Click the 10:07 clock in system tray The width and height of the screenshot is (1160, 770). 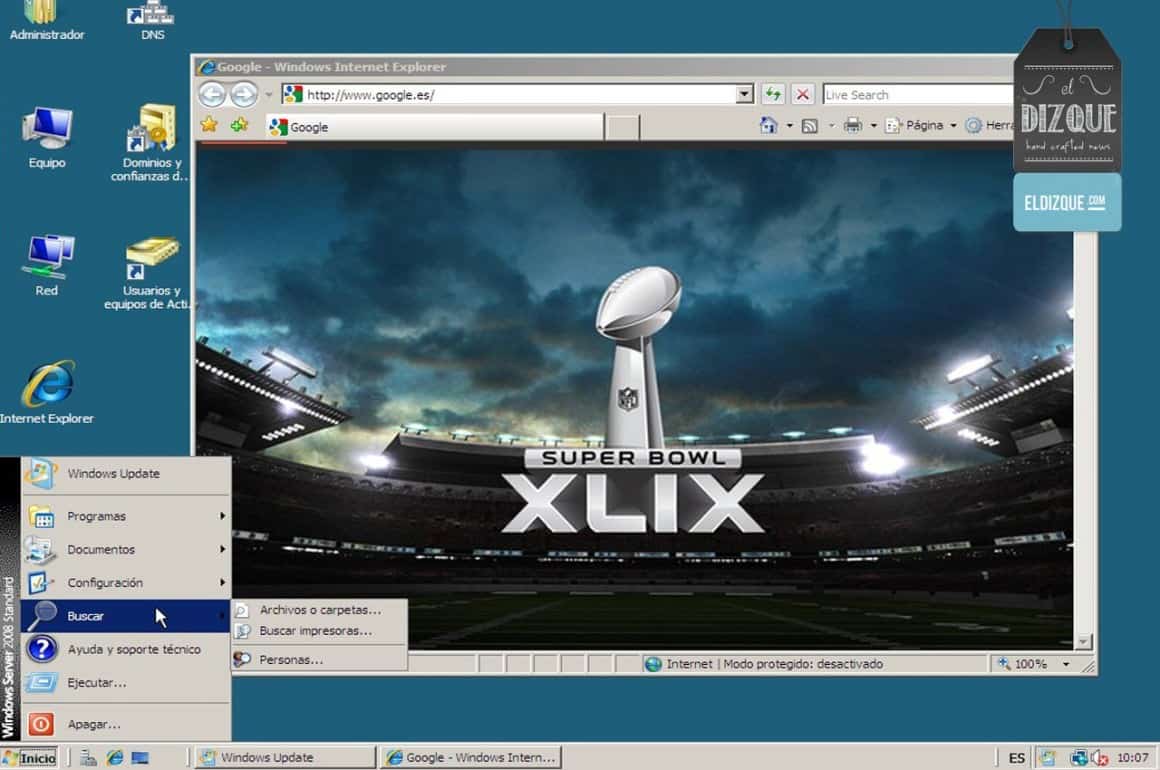click(x=1133, y=757)
